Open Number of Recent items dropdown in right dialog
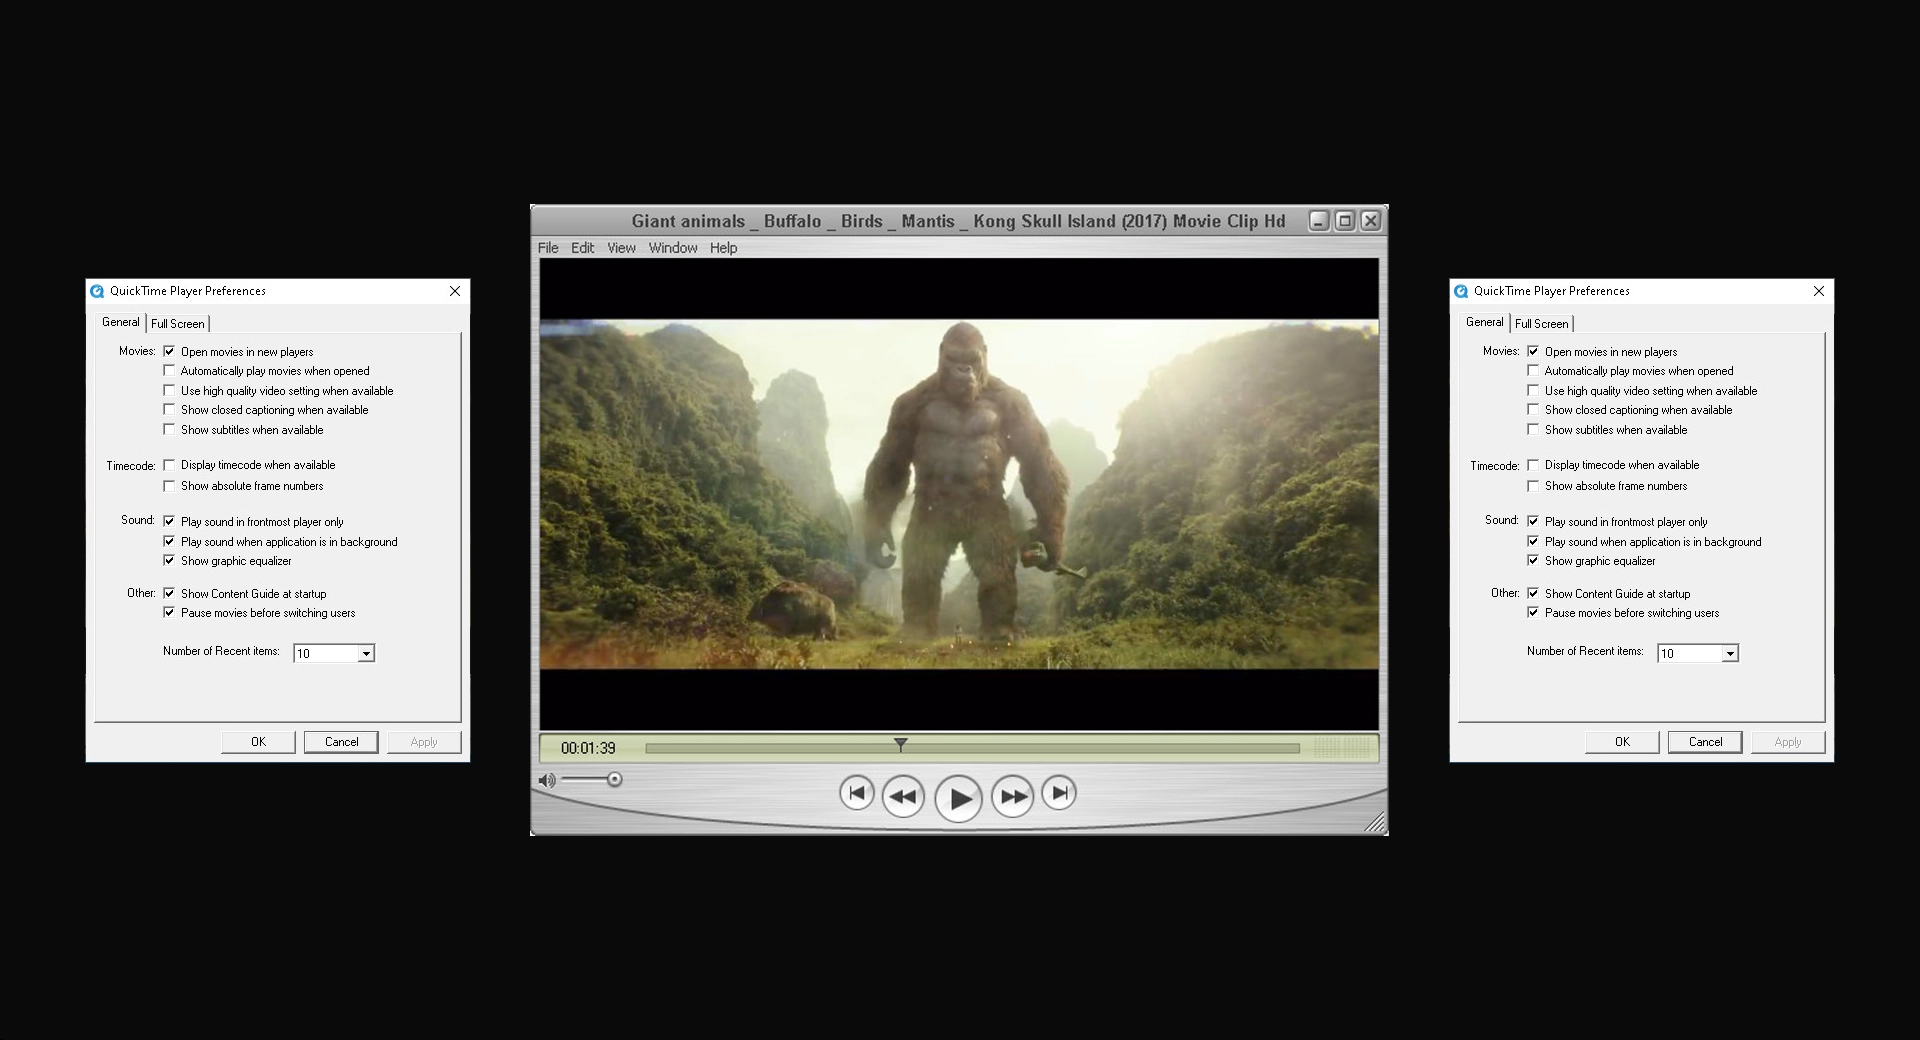The width and height of the screenshot is (1920, 1040). [1731, 653]
